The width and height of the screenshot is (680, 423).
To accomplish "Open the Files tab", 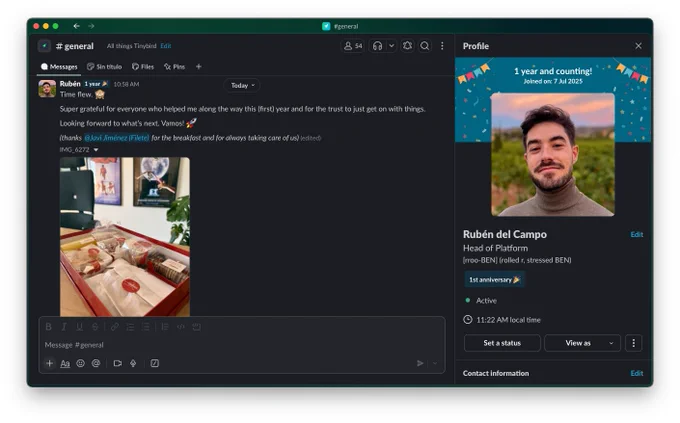I will [x=143, y=66].
